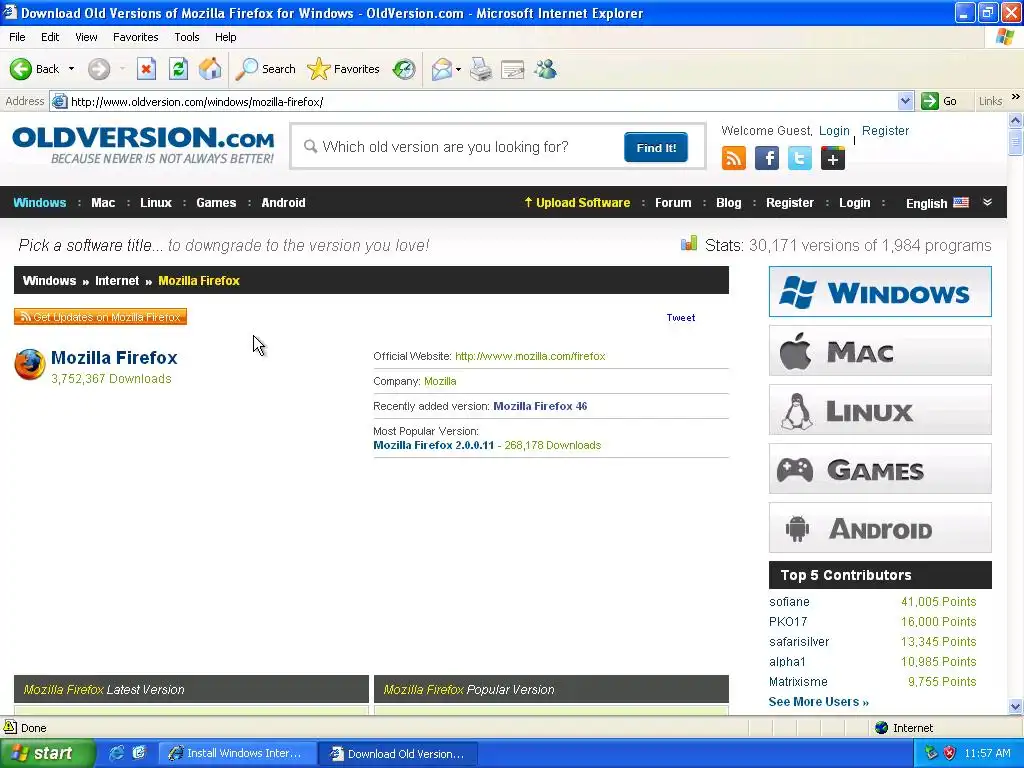Open the orange RSS feed icon
The image size is (1024, 768).
[733, 158]
